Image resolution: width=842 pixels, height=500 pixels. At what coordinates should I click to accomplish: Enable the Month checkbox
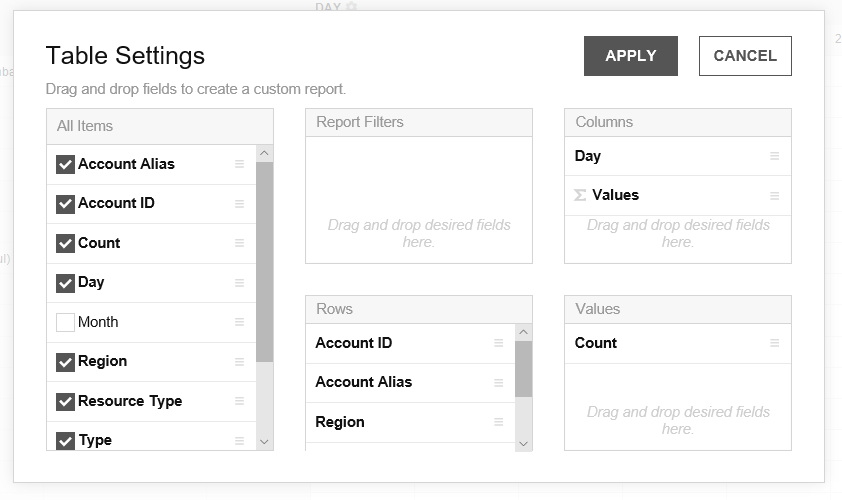[66, 322]
